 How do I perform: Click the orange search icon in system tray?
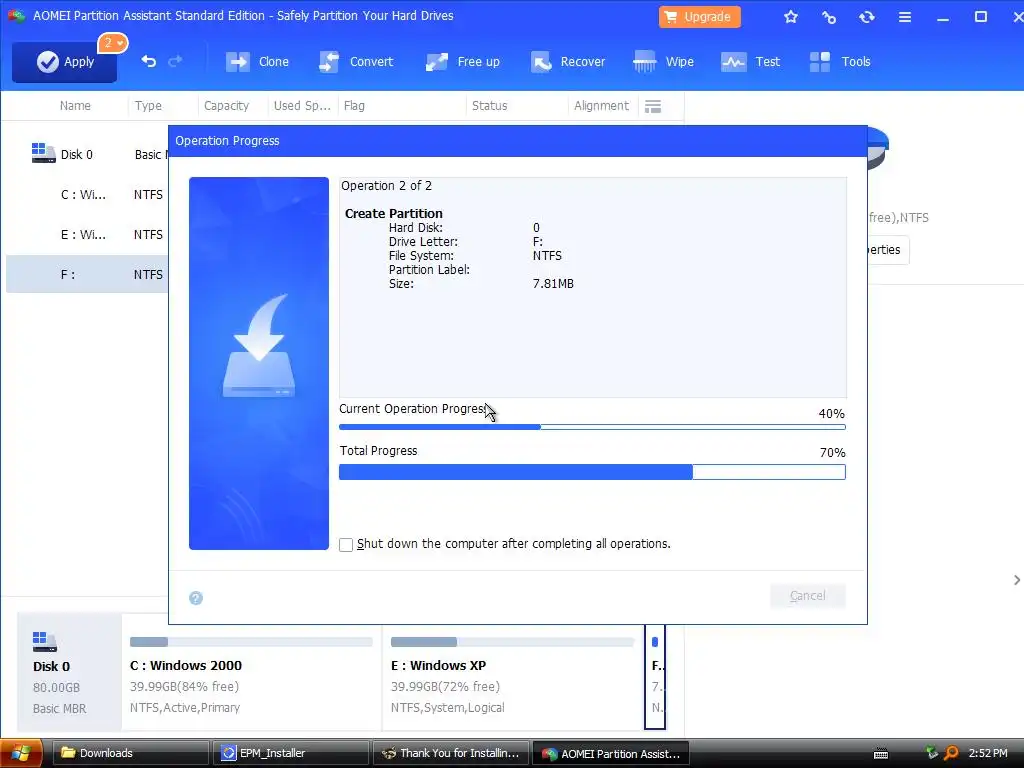point(951,754)
